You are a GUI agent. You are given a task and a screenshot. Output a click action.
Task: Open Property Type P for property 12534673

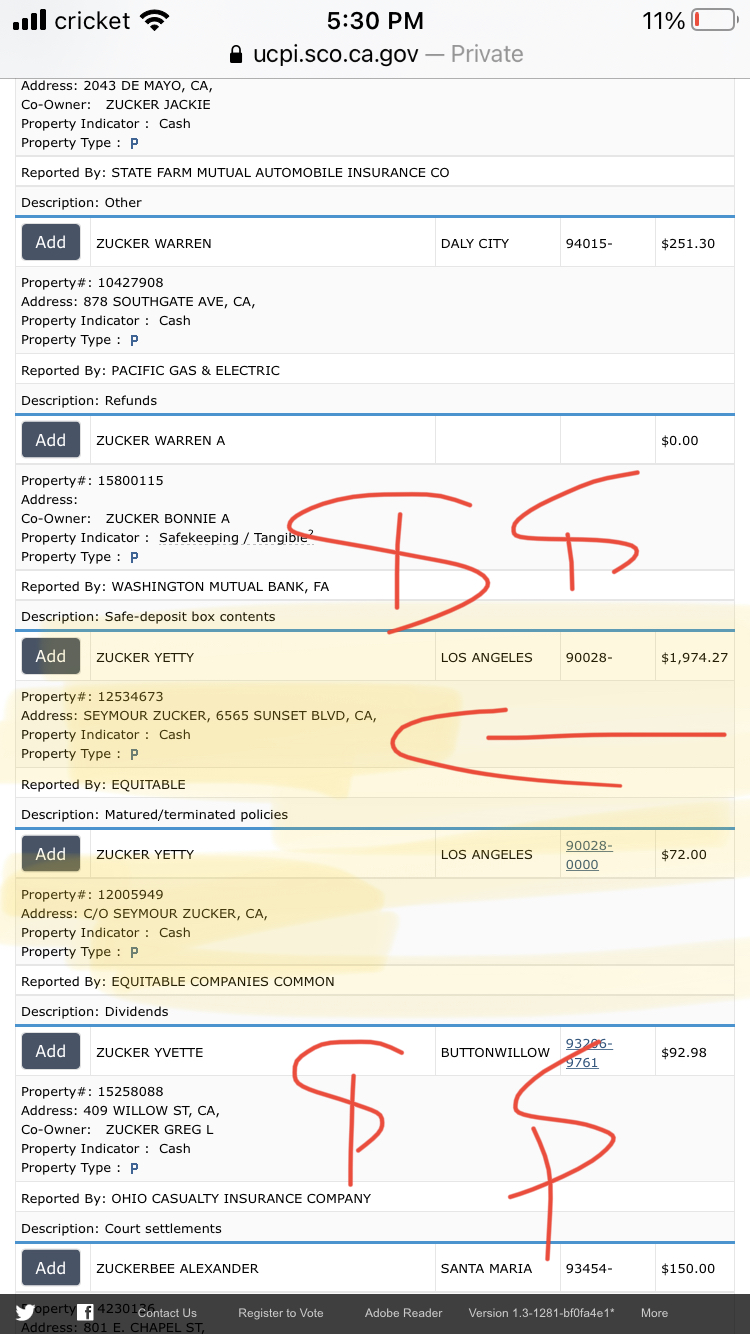(x=134, y=754)
